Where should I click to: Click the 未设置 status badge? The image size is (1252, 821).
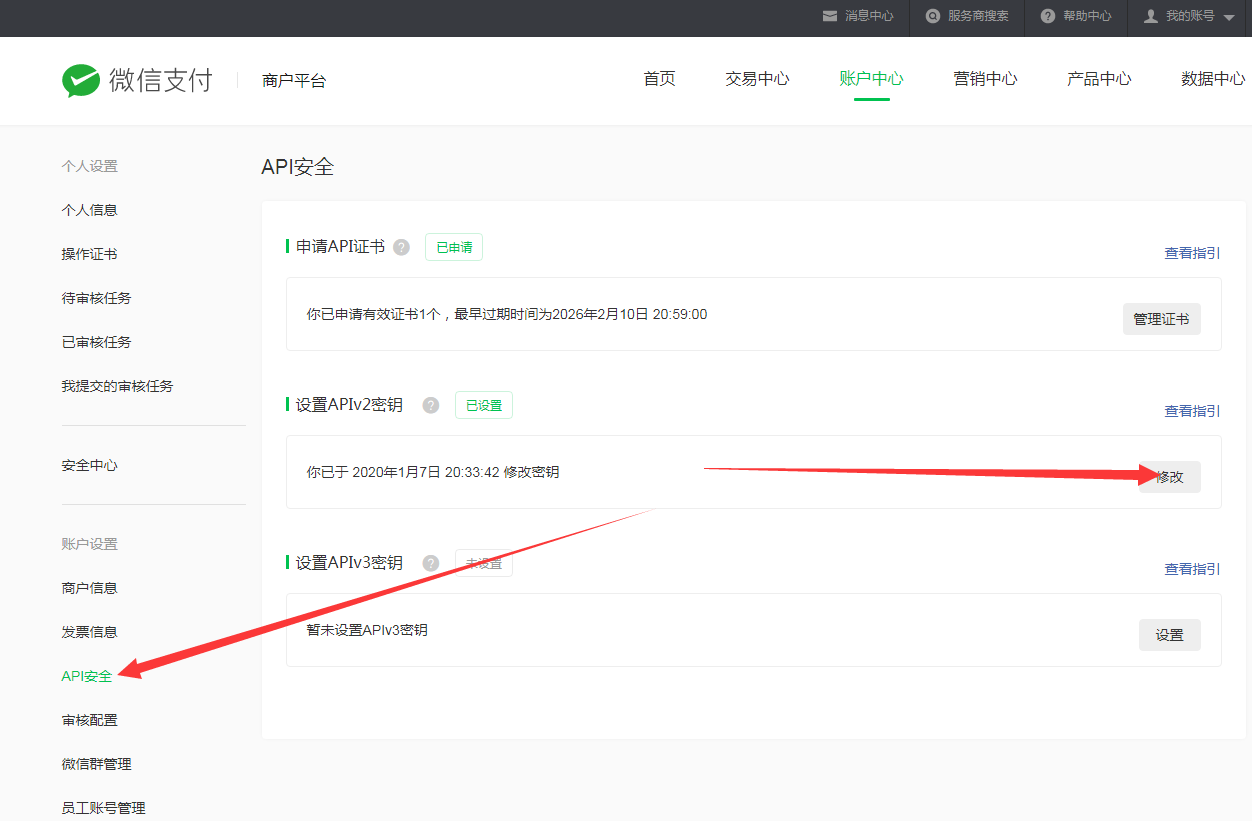coord(484,563)
